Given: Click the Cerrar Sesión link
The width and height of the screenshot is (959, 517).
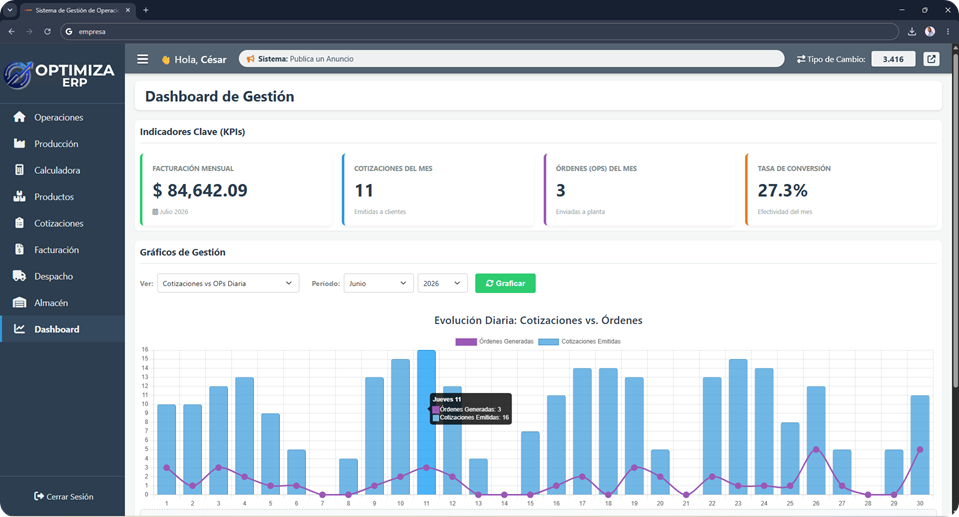Looking at the screenshot, I should [64, 496].
